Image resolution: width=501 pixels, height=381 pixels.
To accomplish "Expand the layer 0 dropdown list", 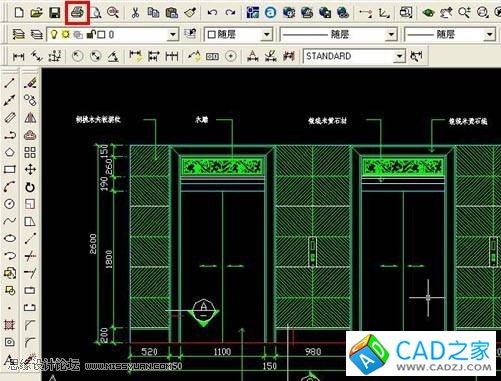I will pos(173,34).
